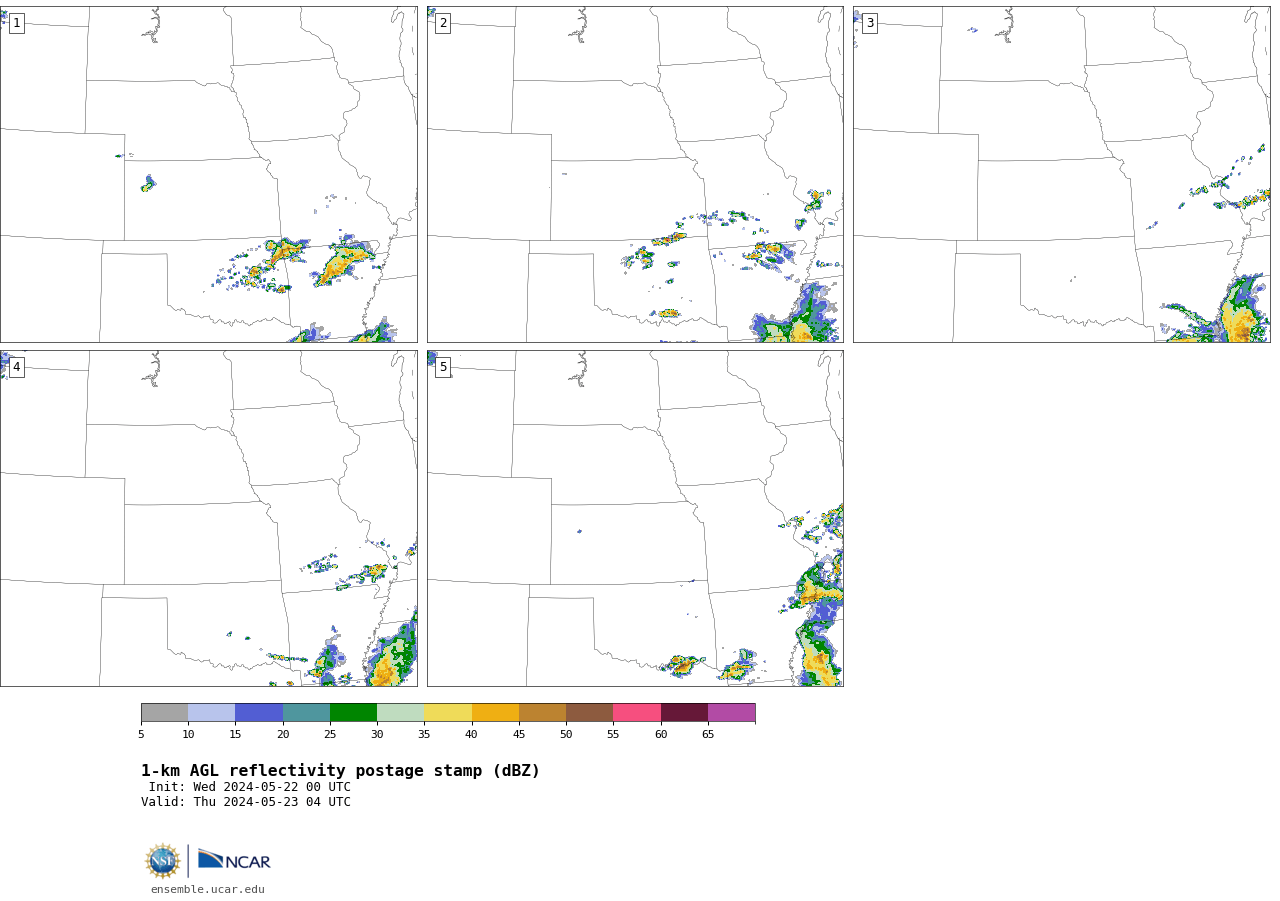Open ensemble member 4 reflectivity map
Screen dimensions: 1280x901
tap(208, 518)
